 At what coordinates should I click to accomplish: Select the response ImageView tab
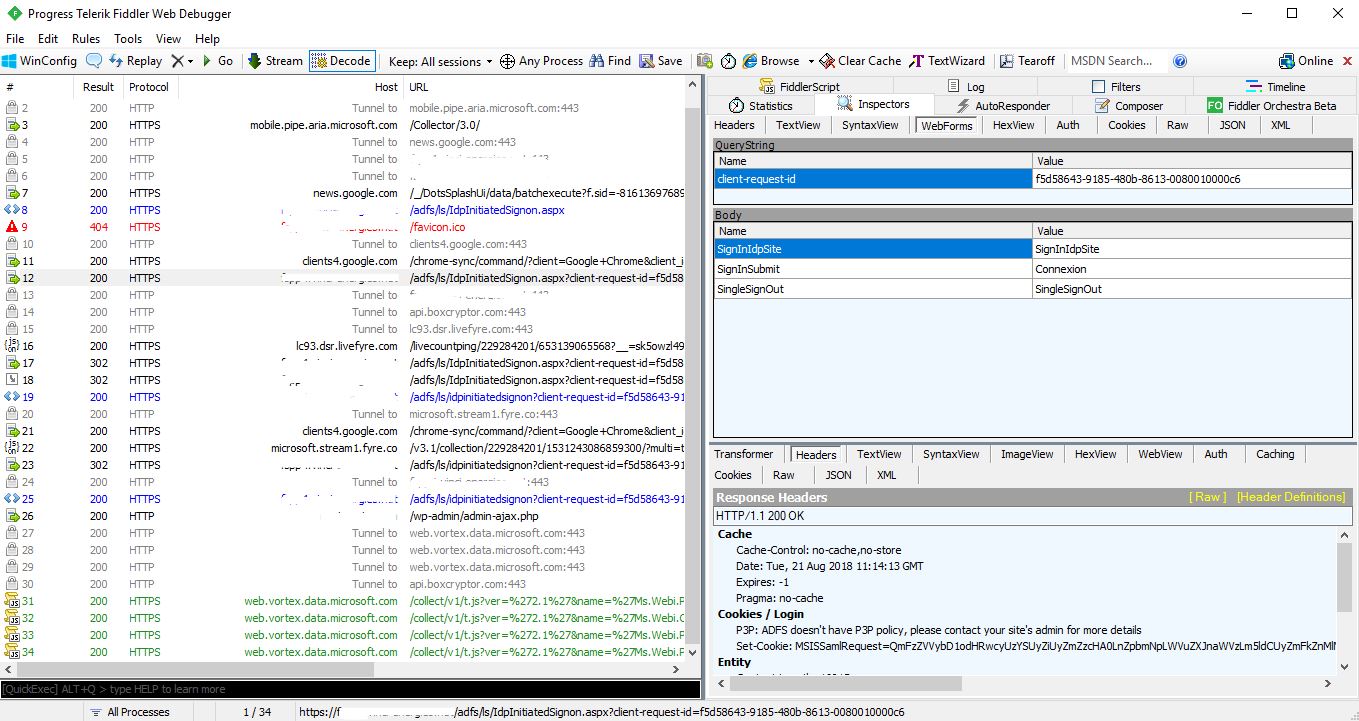(x=1027, y=454)
